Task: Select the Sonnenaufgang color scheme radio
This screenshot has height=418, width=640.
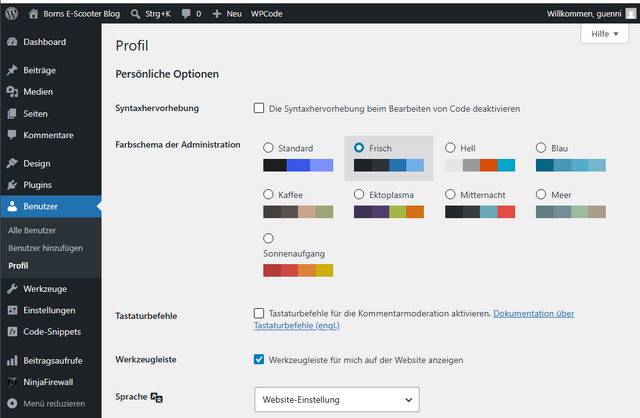Action: click(x=268, y=238)
